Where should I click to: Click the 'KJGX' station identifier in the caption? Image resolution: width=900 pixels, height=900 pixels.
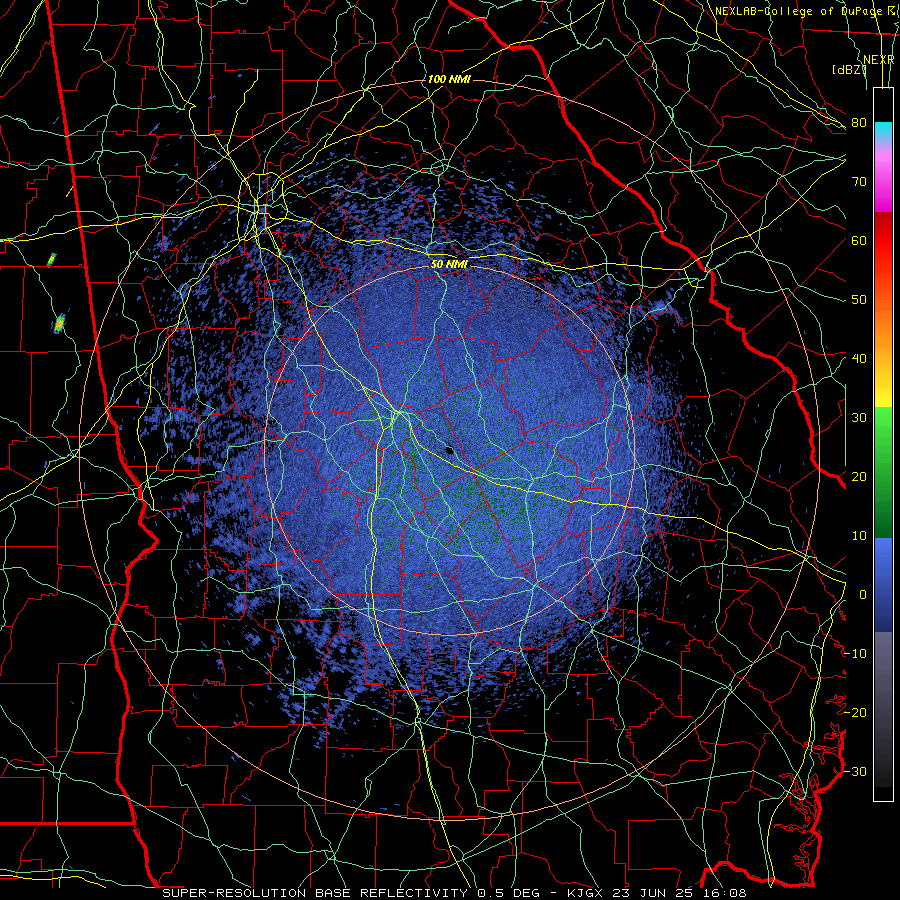pyautogui.click(x=586, y=893)
